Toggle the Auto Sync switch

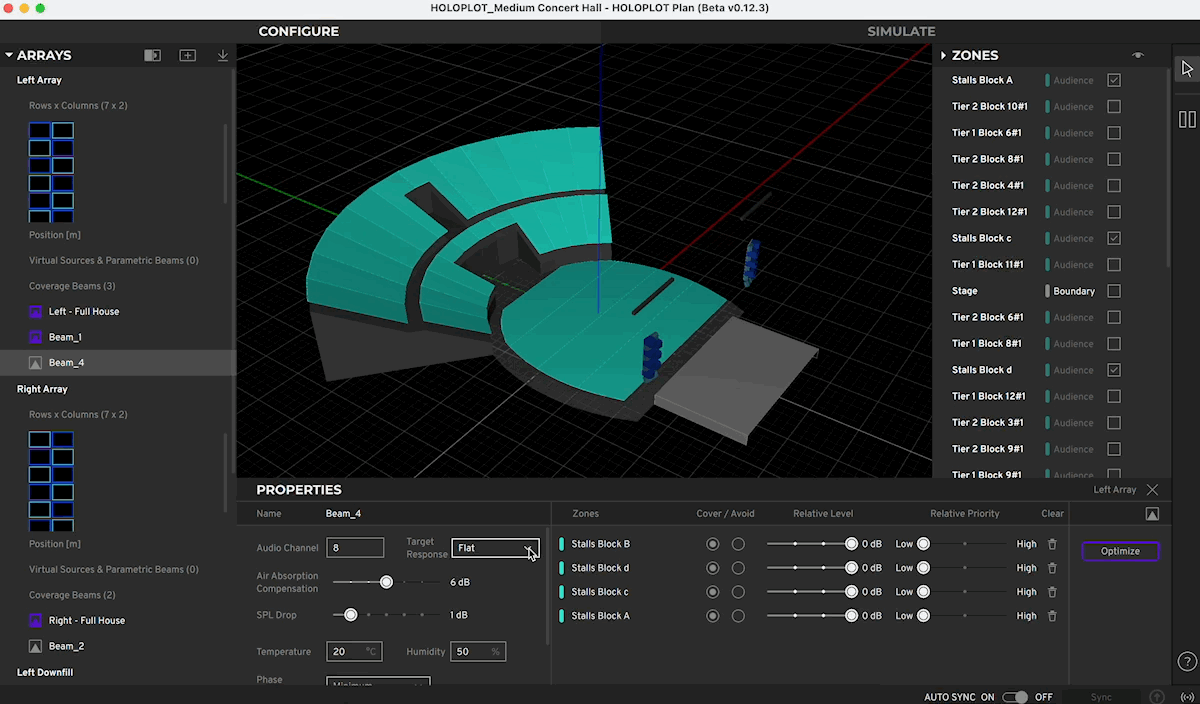click(1015, 697)
